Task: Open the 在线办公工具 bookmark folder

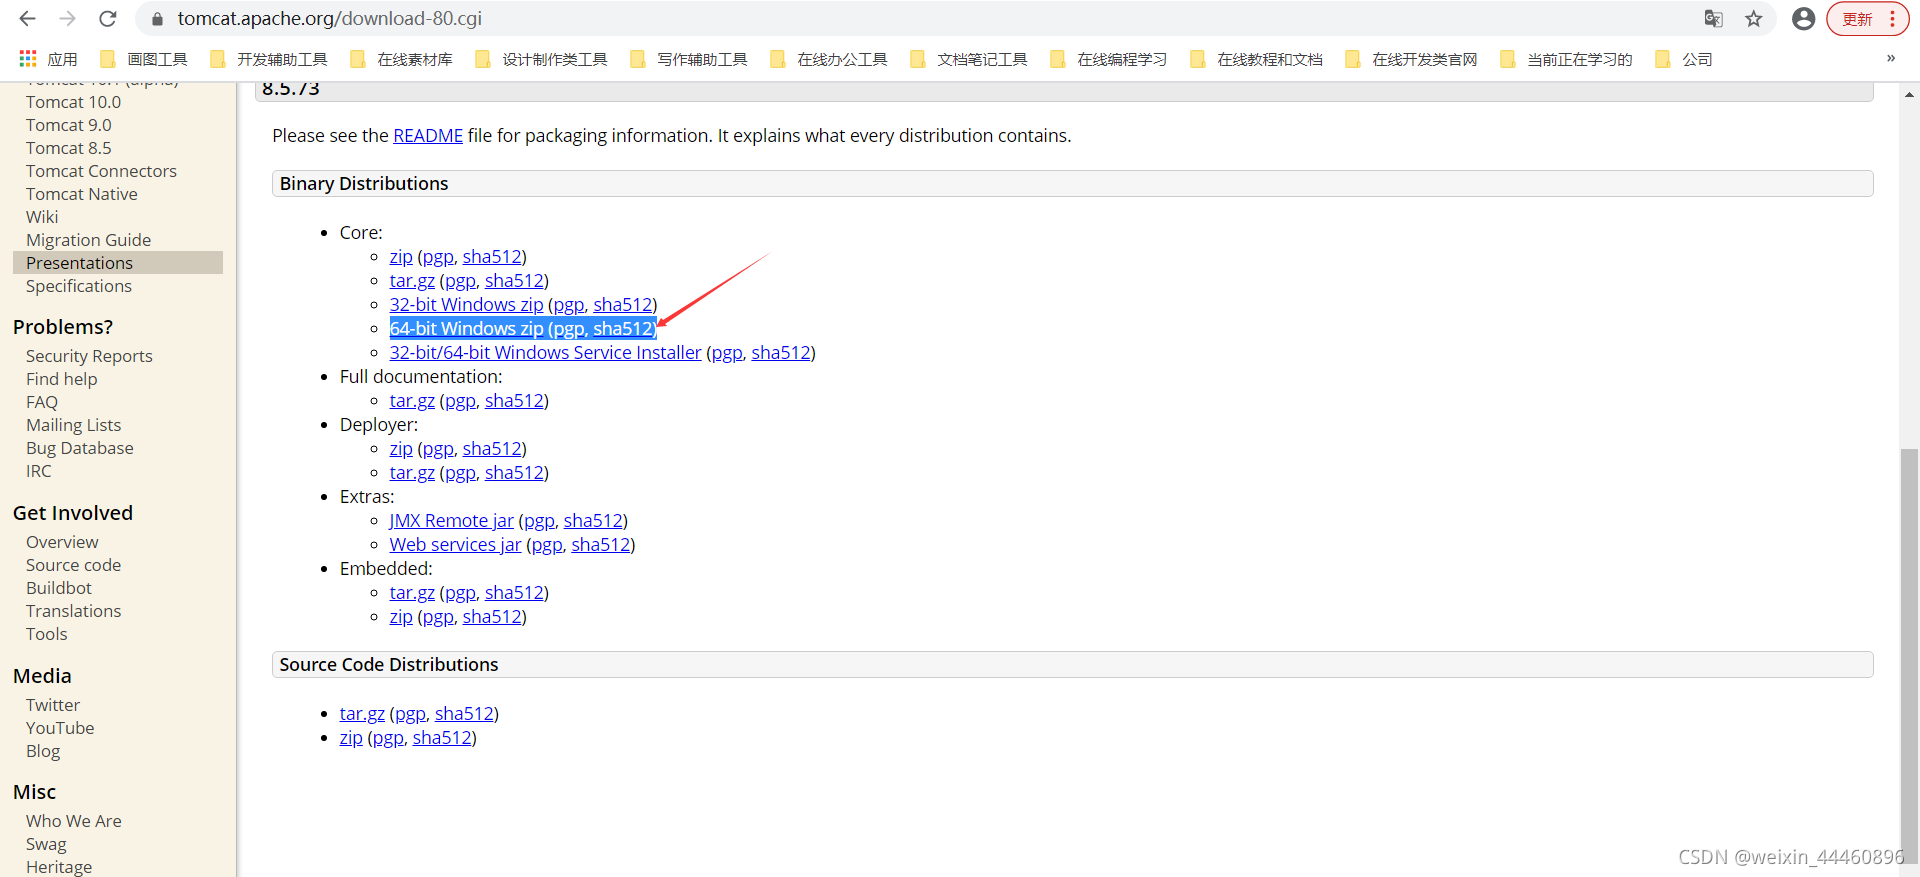Action: [x=830, y=59]
